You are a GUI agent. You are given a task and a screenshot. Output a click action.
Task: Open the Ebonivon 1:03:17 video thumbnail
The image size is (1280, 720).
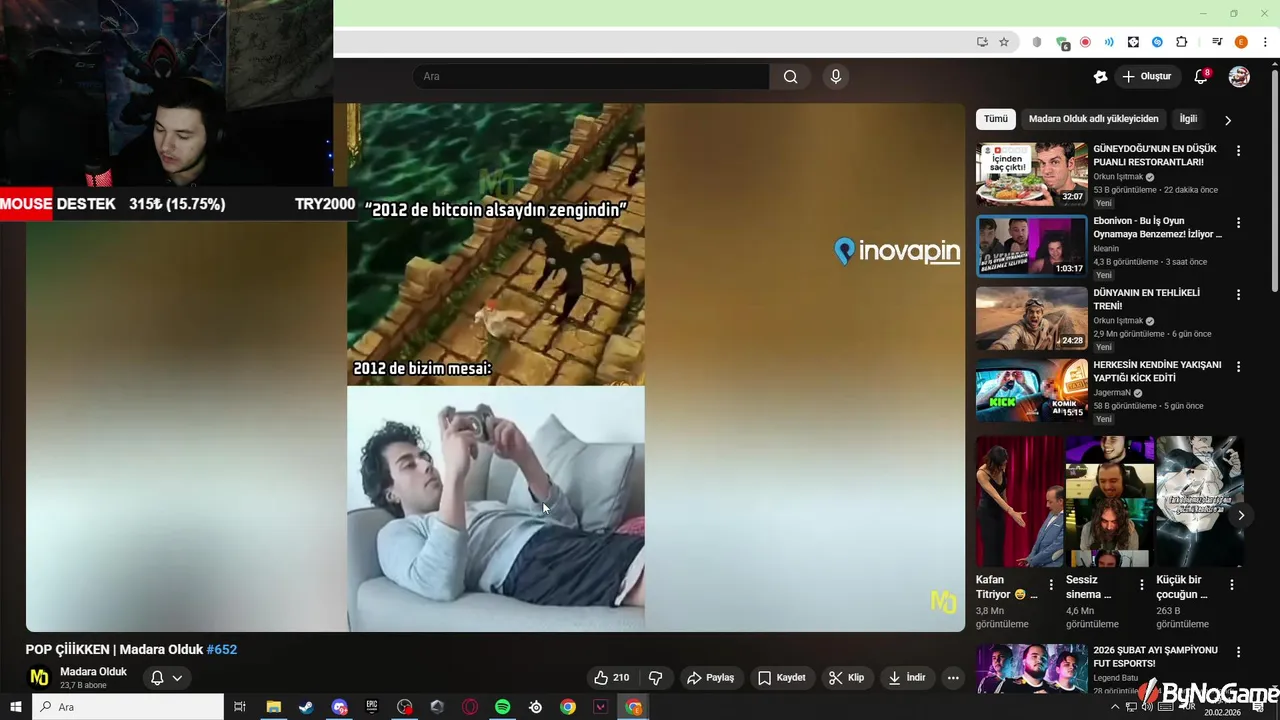tap(1031, 246)
